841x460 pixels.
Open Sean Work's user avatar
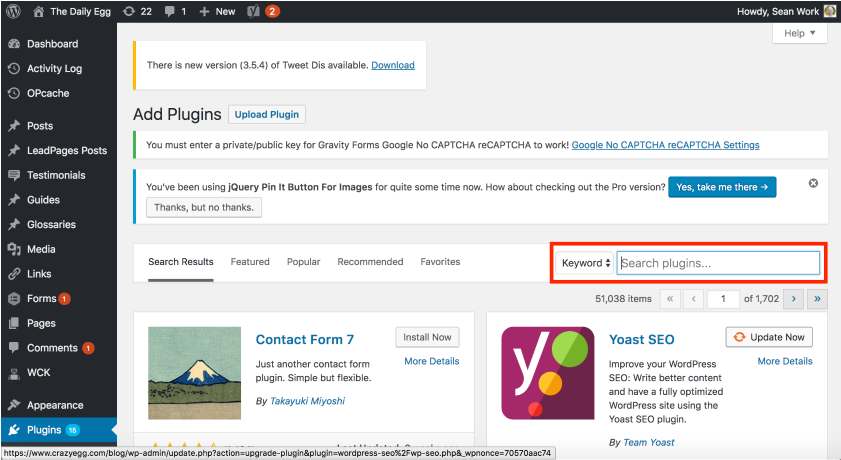[830, 11]
